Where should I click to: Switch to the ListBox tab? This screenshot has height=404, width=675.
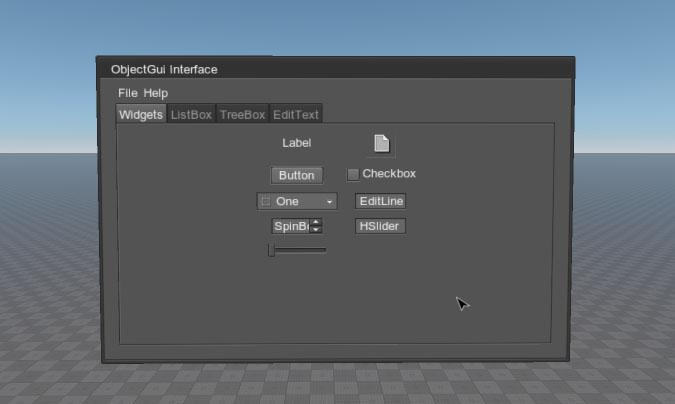coord(191,115)
